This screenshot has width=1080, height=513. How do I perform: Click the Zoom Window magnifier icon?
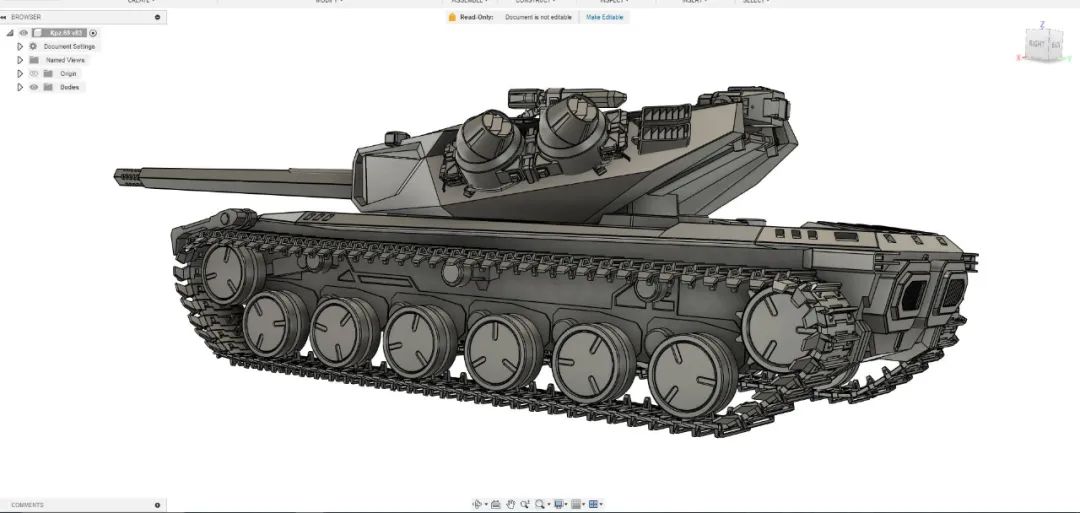541,505
